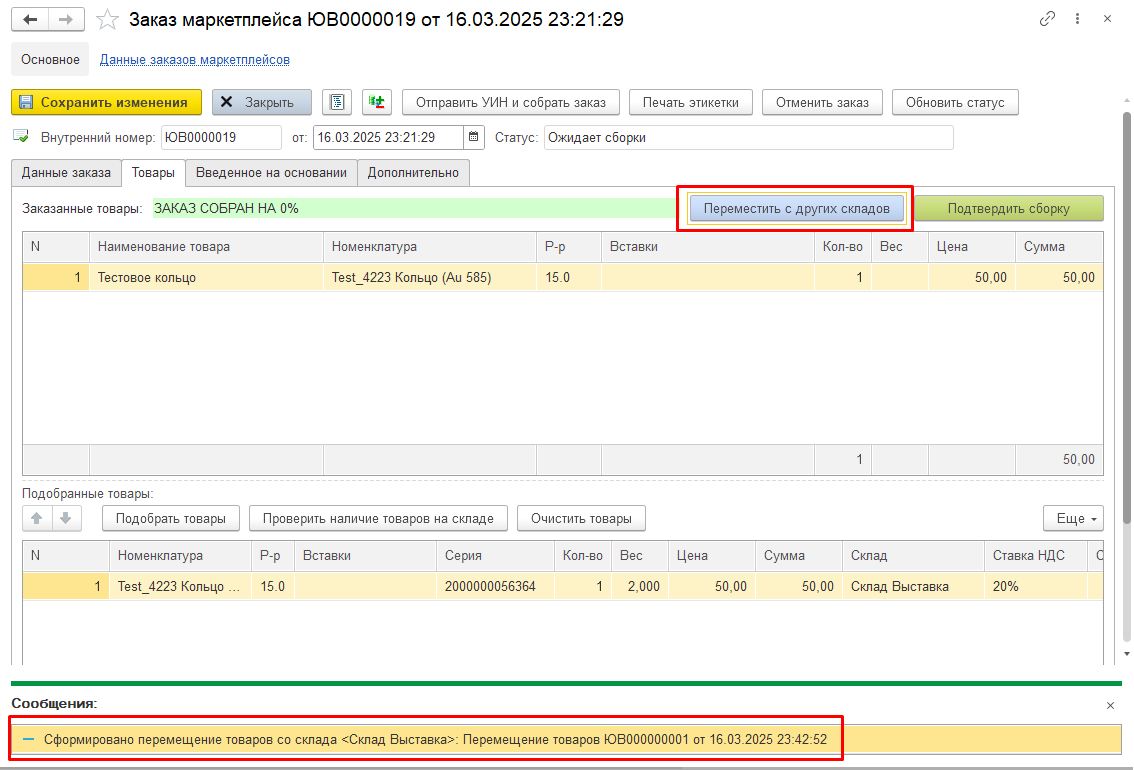Click Очистить товары button

click(581, 518)
